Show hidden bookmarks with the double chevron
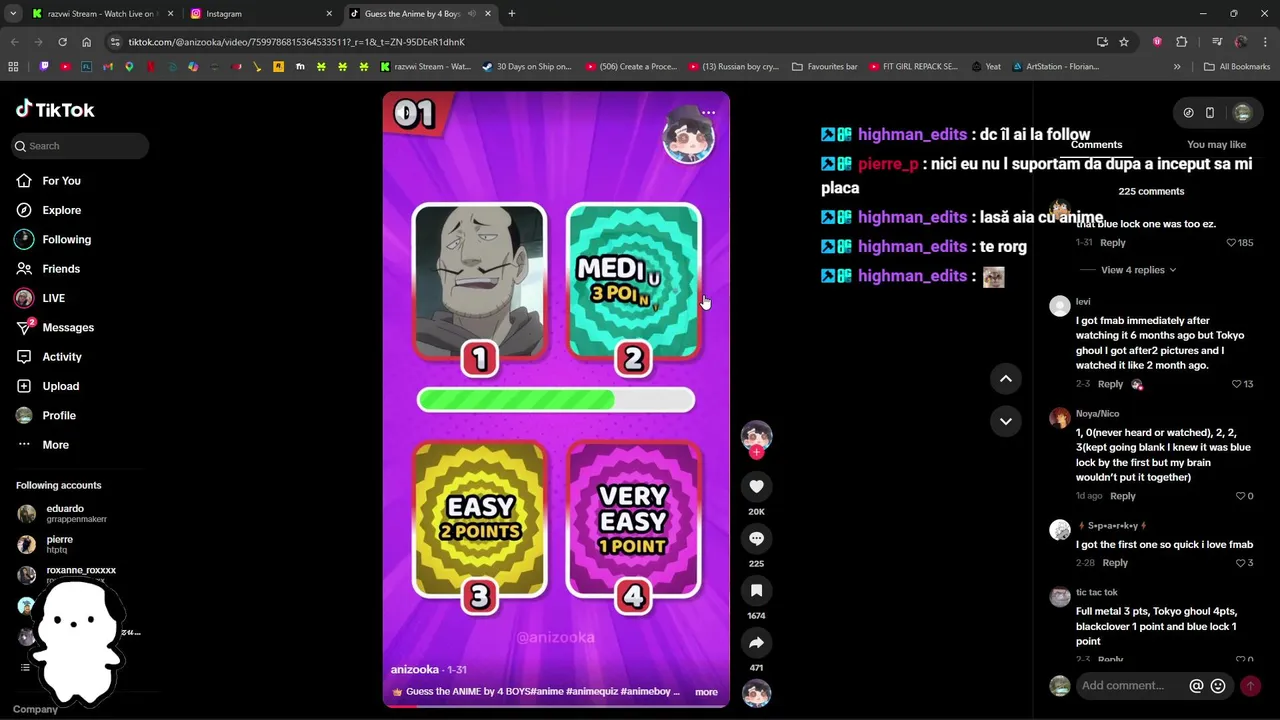This screenshot has width=1280, height=720. 1177,67
